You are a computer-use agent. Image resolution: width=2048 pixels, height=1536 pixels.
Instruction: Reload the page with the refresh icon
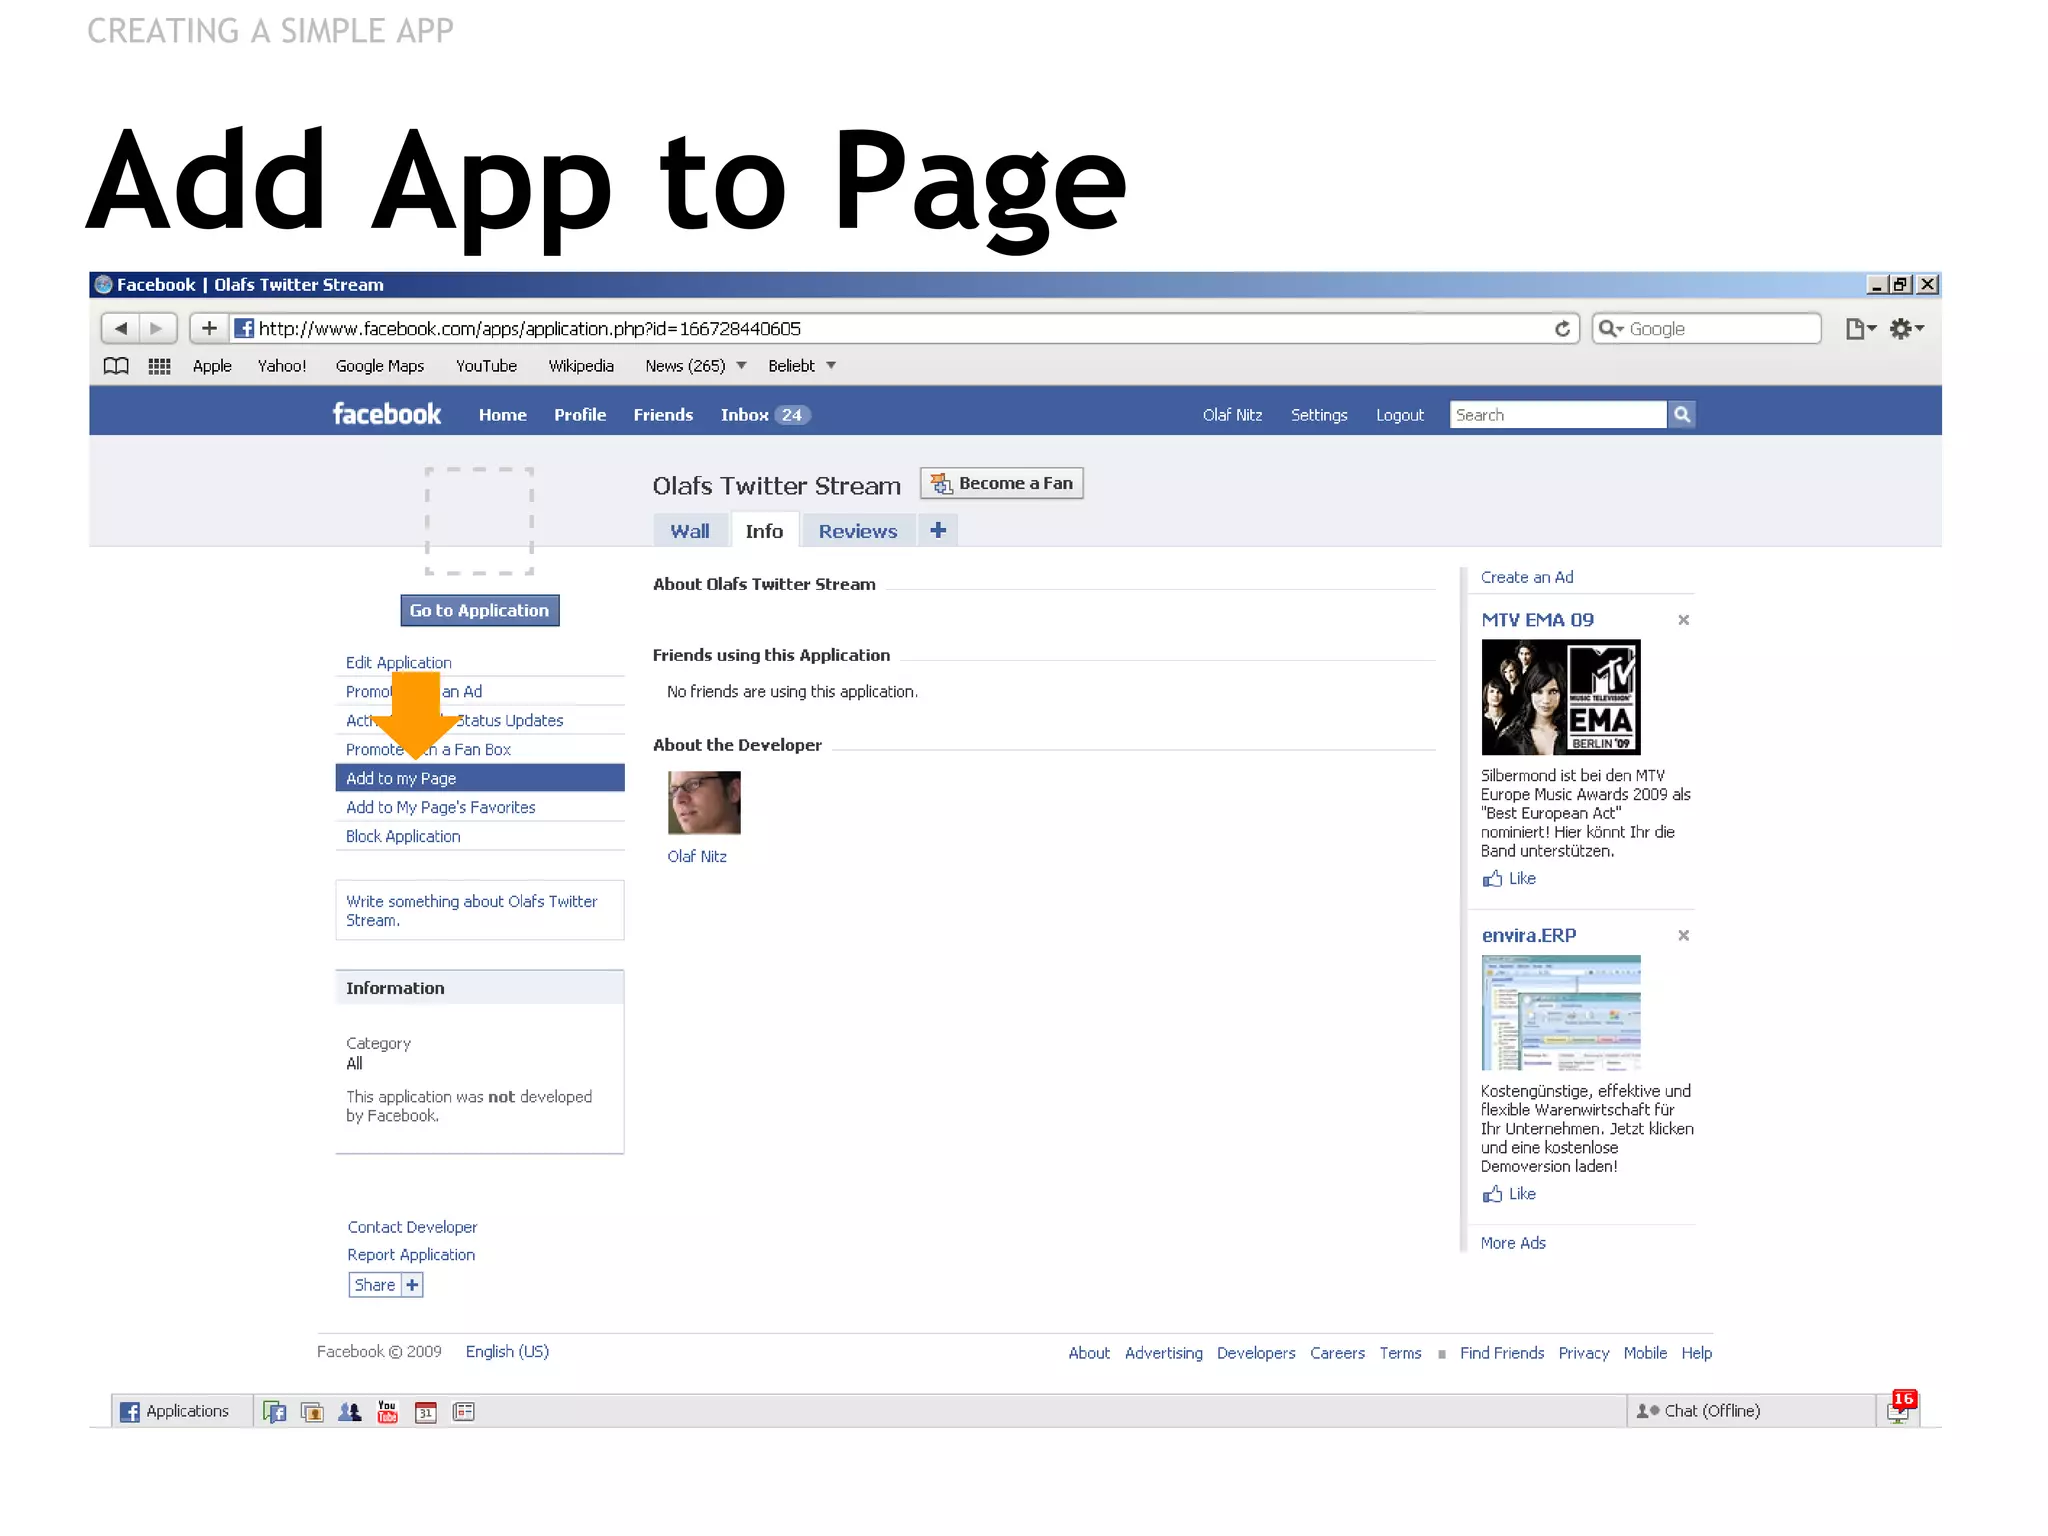(x=1562, y=328)
